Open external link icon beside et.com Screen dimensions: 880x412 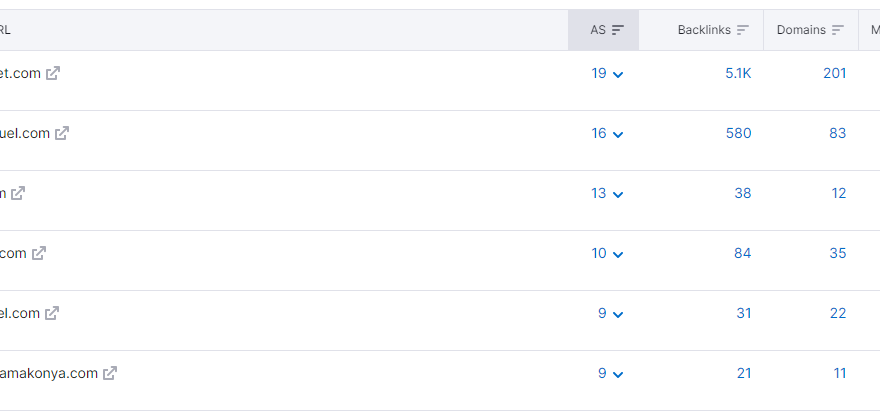53,73
